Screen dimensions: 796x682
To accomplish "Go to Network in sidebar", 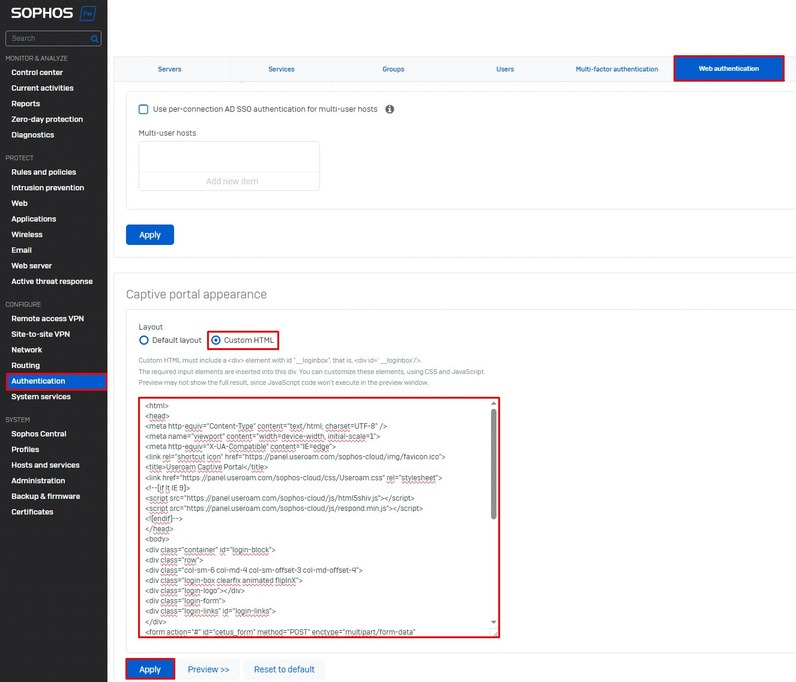I will (27, 350).
